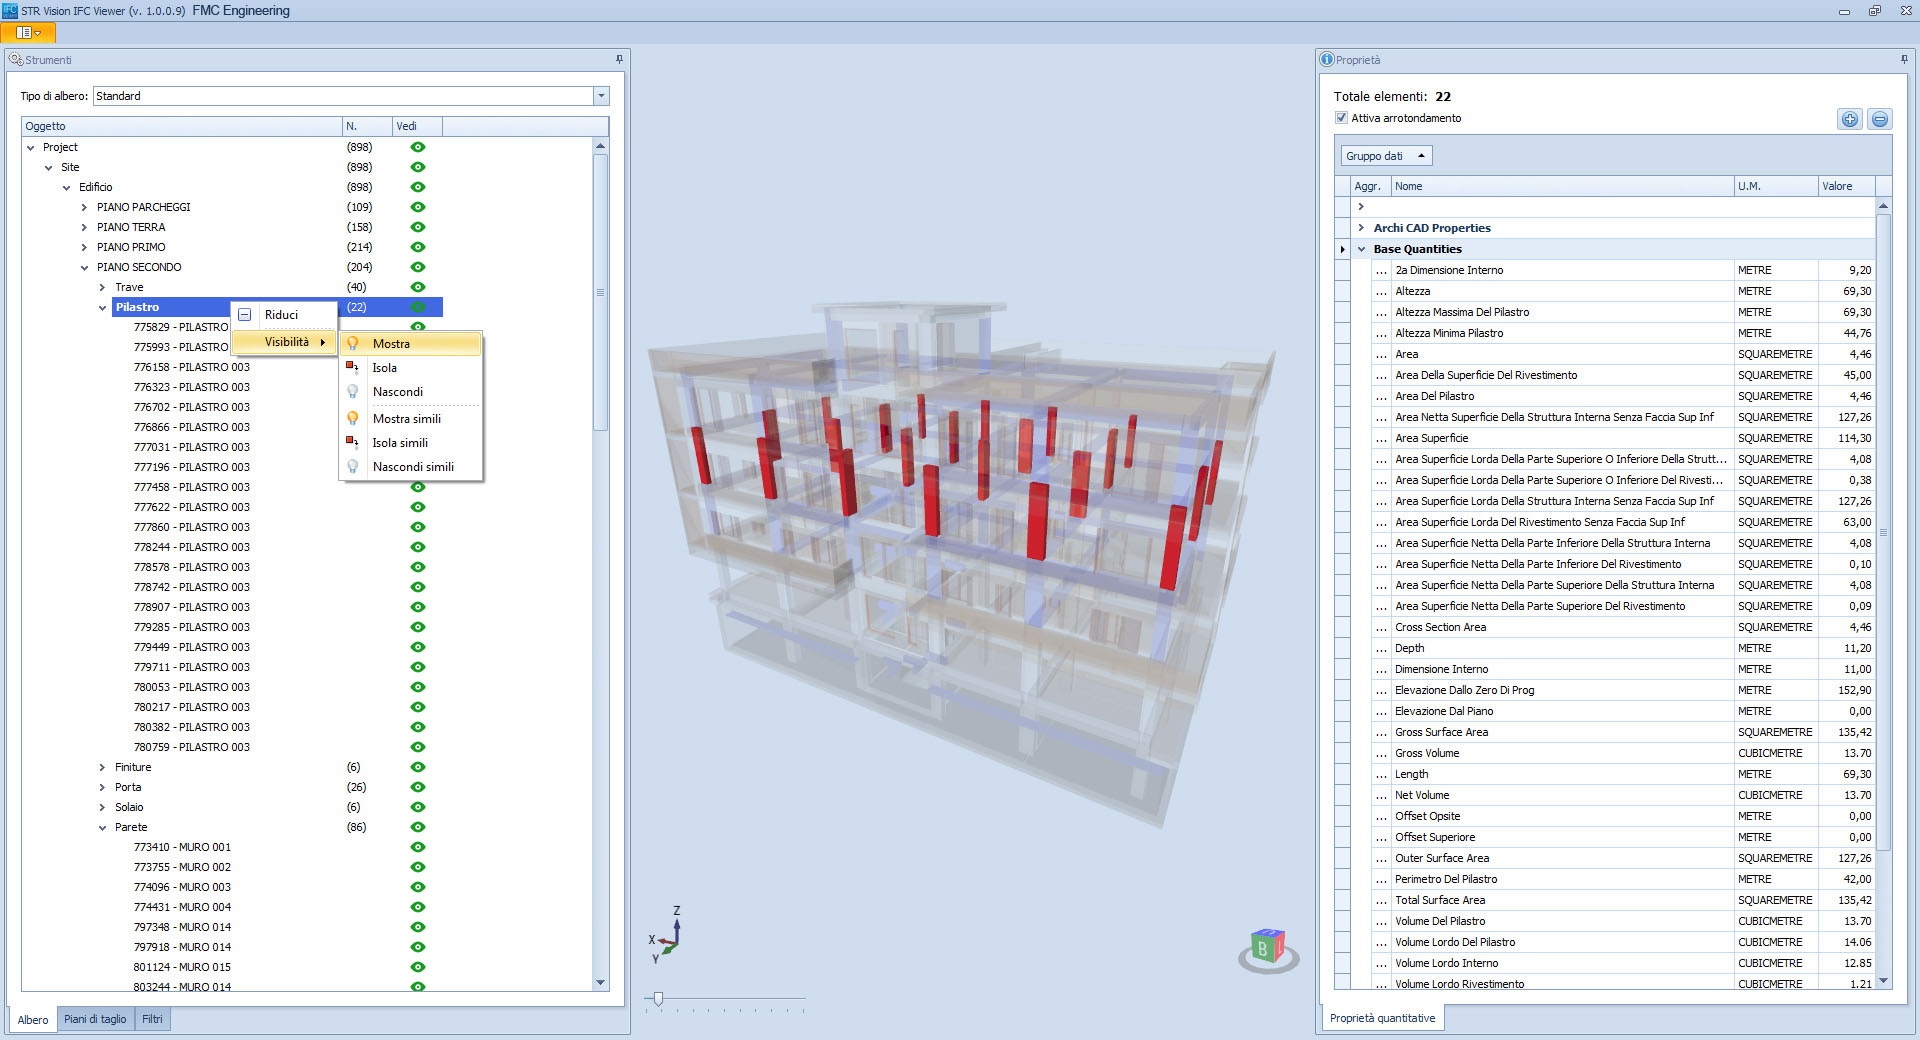Click the STR Vision app icon in title bar
Viewport: 1920px width, 1040px height.
10,10
